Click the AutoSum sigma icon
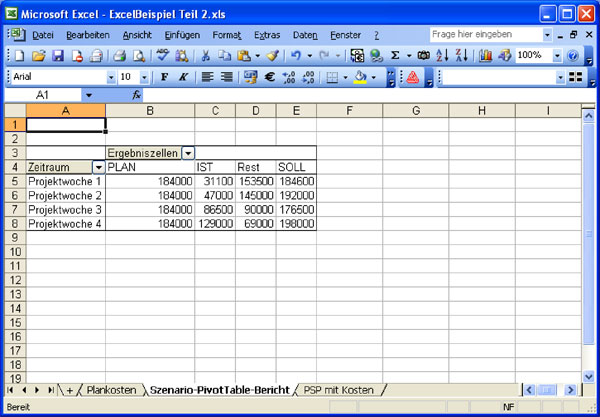600x417 pixels. pos(395,56)
